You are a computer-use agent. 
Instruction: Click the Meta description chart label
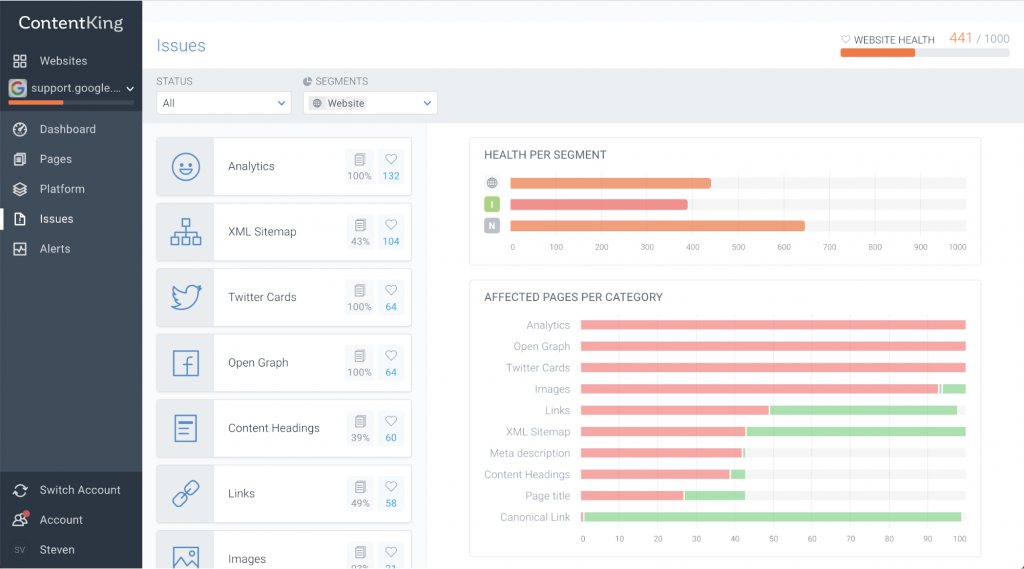click(x=530, y=453)
